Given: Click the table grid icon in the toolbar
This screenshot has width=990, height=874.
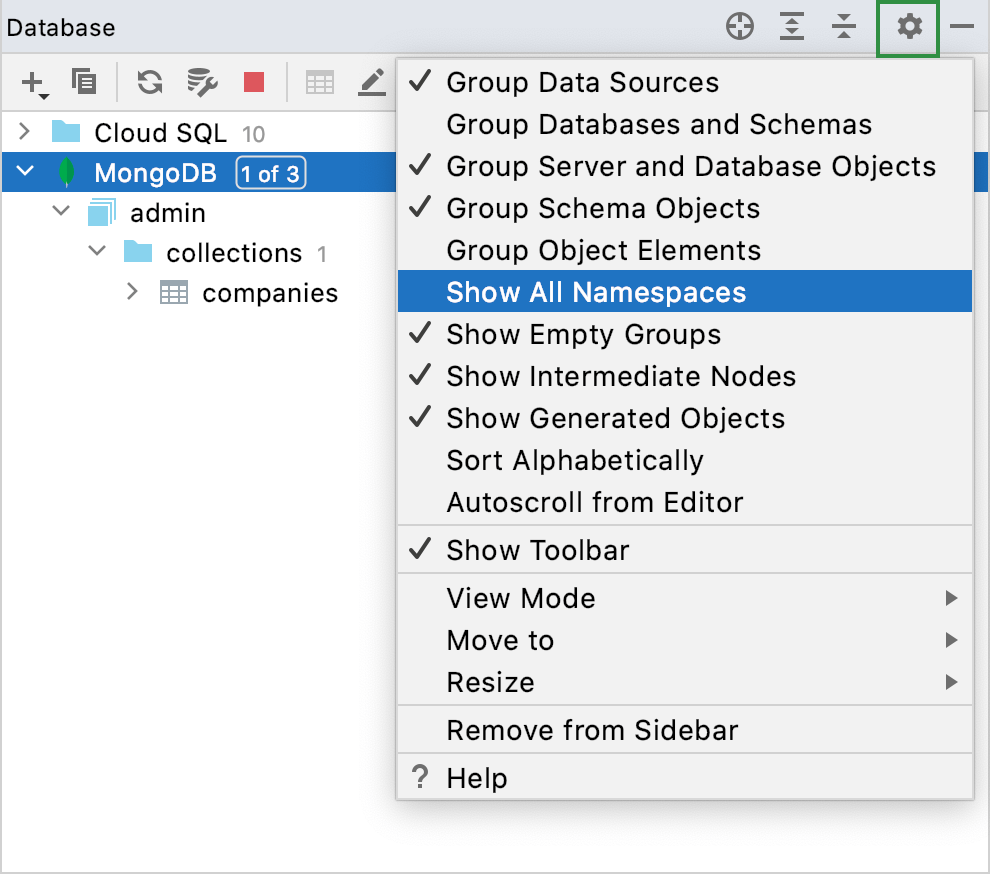Looking at the screenshot, I should pyautogui.click(x=320, y=83).
